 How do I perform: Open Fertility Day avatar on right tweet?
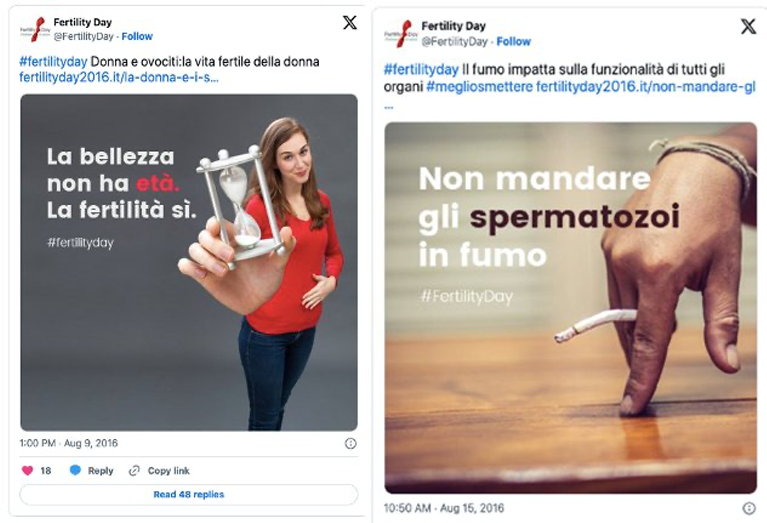click(401, 33)
